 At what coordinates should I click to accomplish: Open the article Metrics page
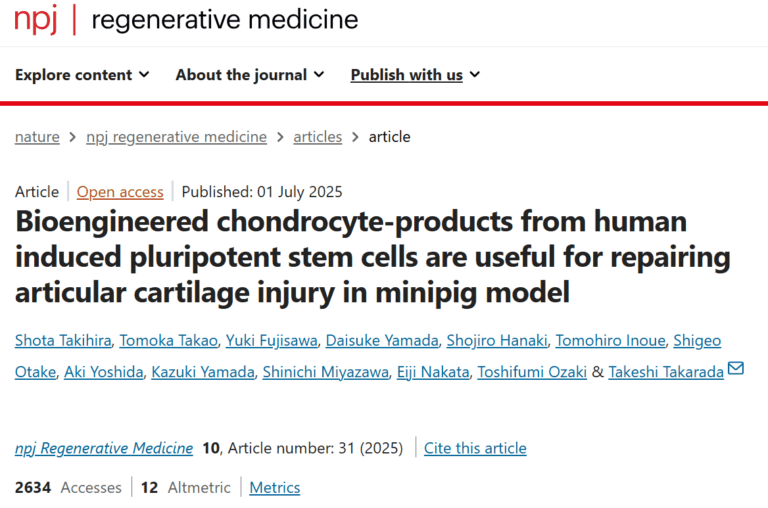[275, 488]
